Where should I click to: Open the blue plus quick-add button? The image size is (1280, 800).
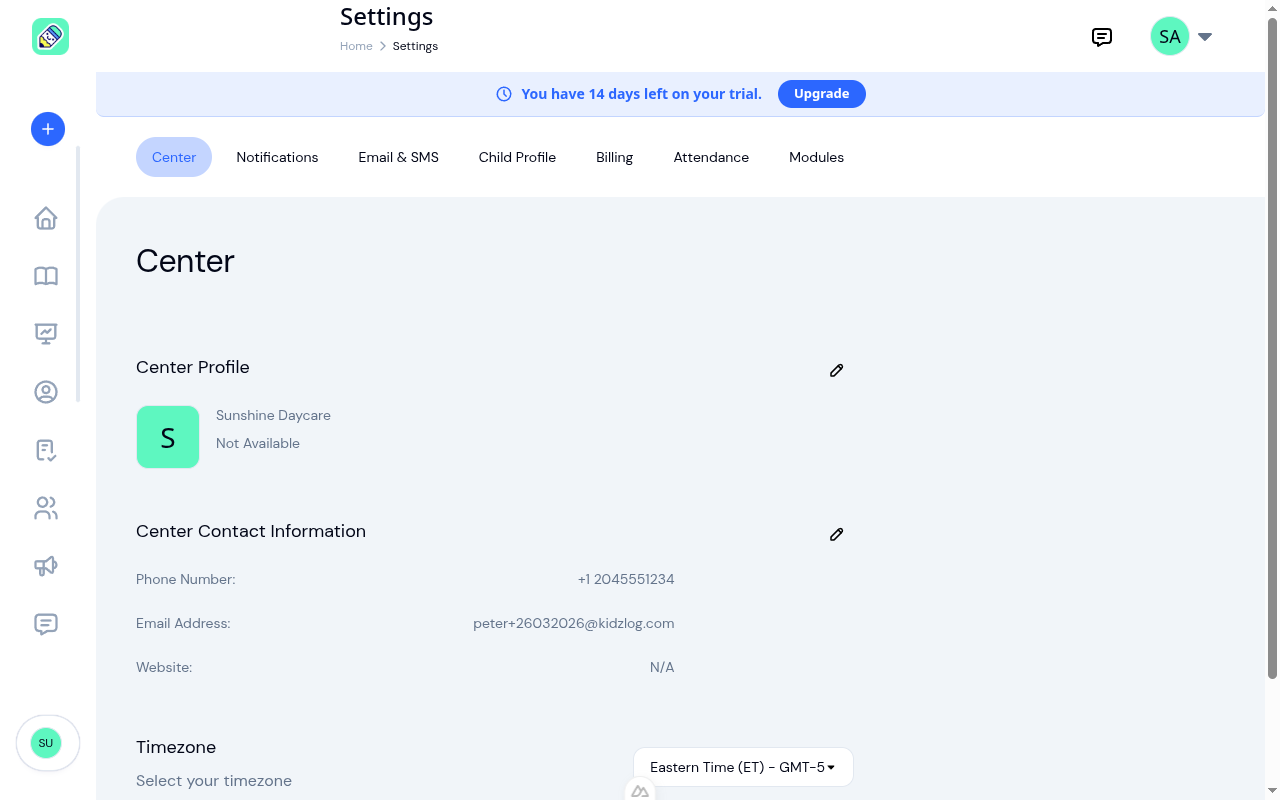point(48,129)
